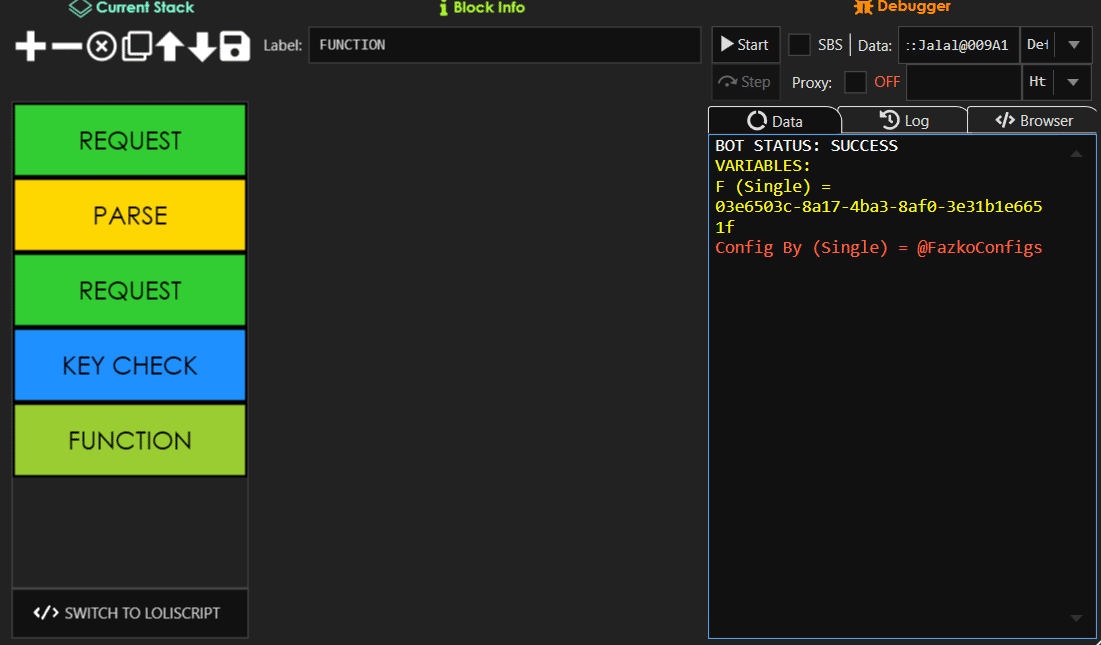This screenshot has height=645, width=1101.
Task: Save the config using the disk icon
Action: click(x=232, y=46)
